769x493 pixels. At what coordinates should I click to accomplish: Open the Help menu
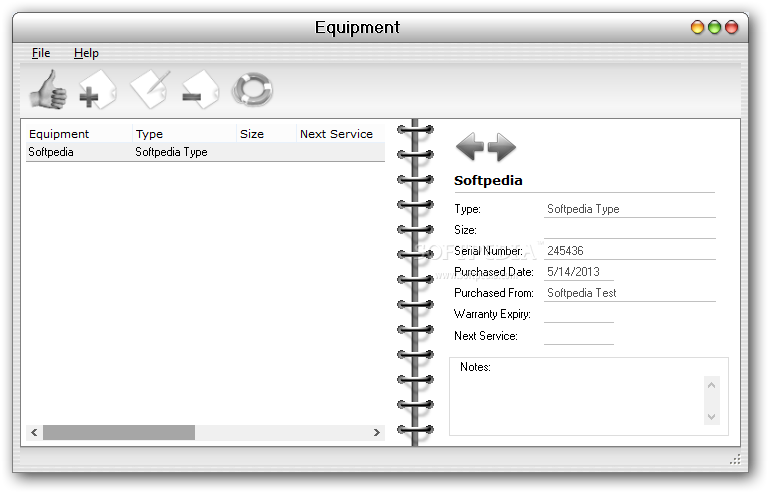tap(86, 53)
